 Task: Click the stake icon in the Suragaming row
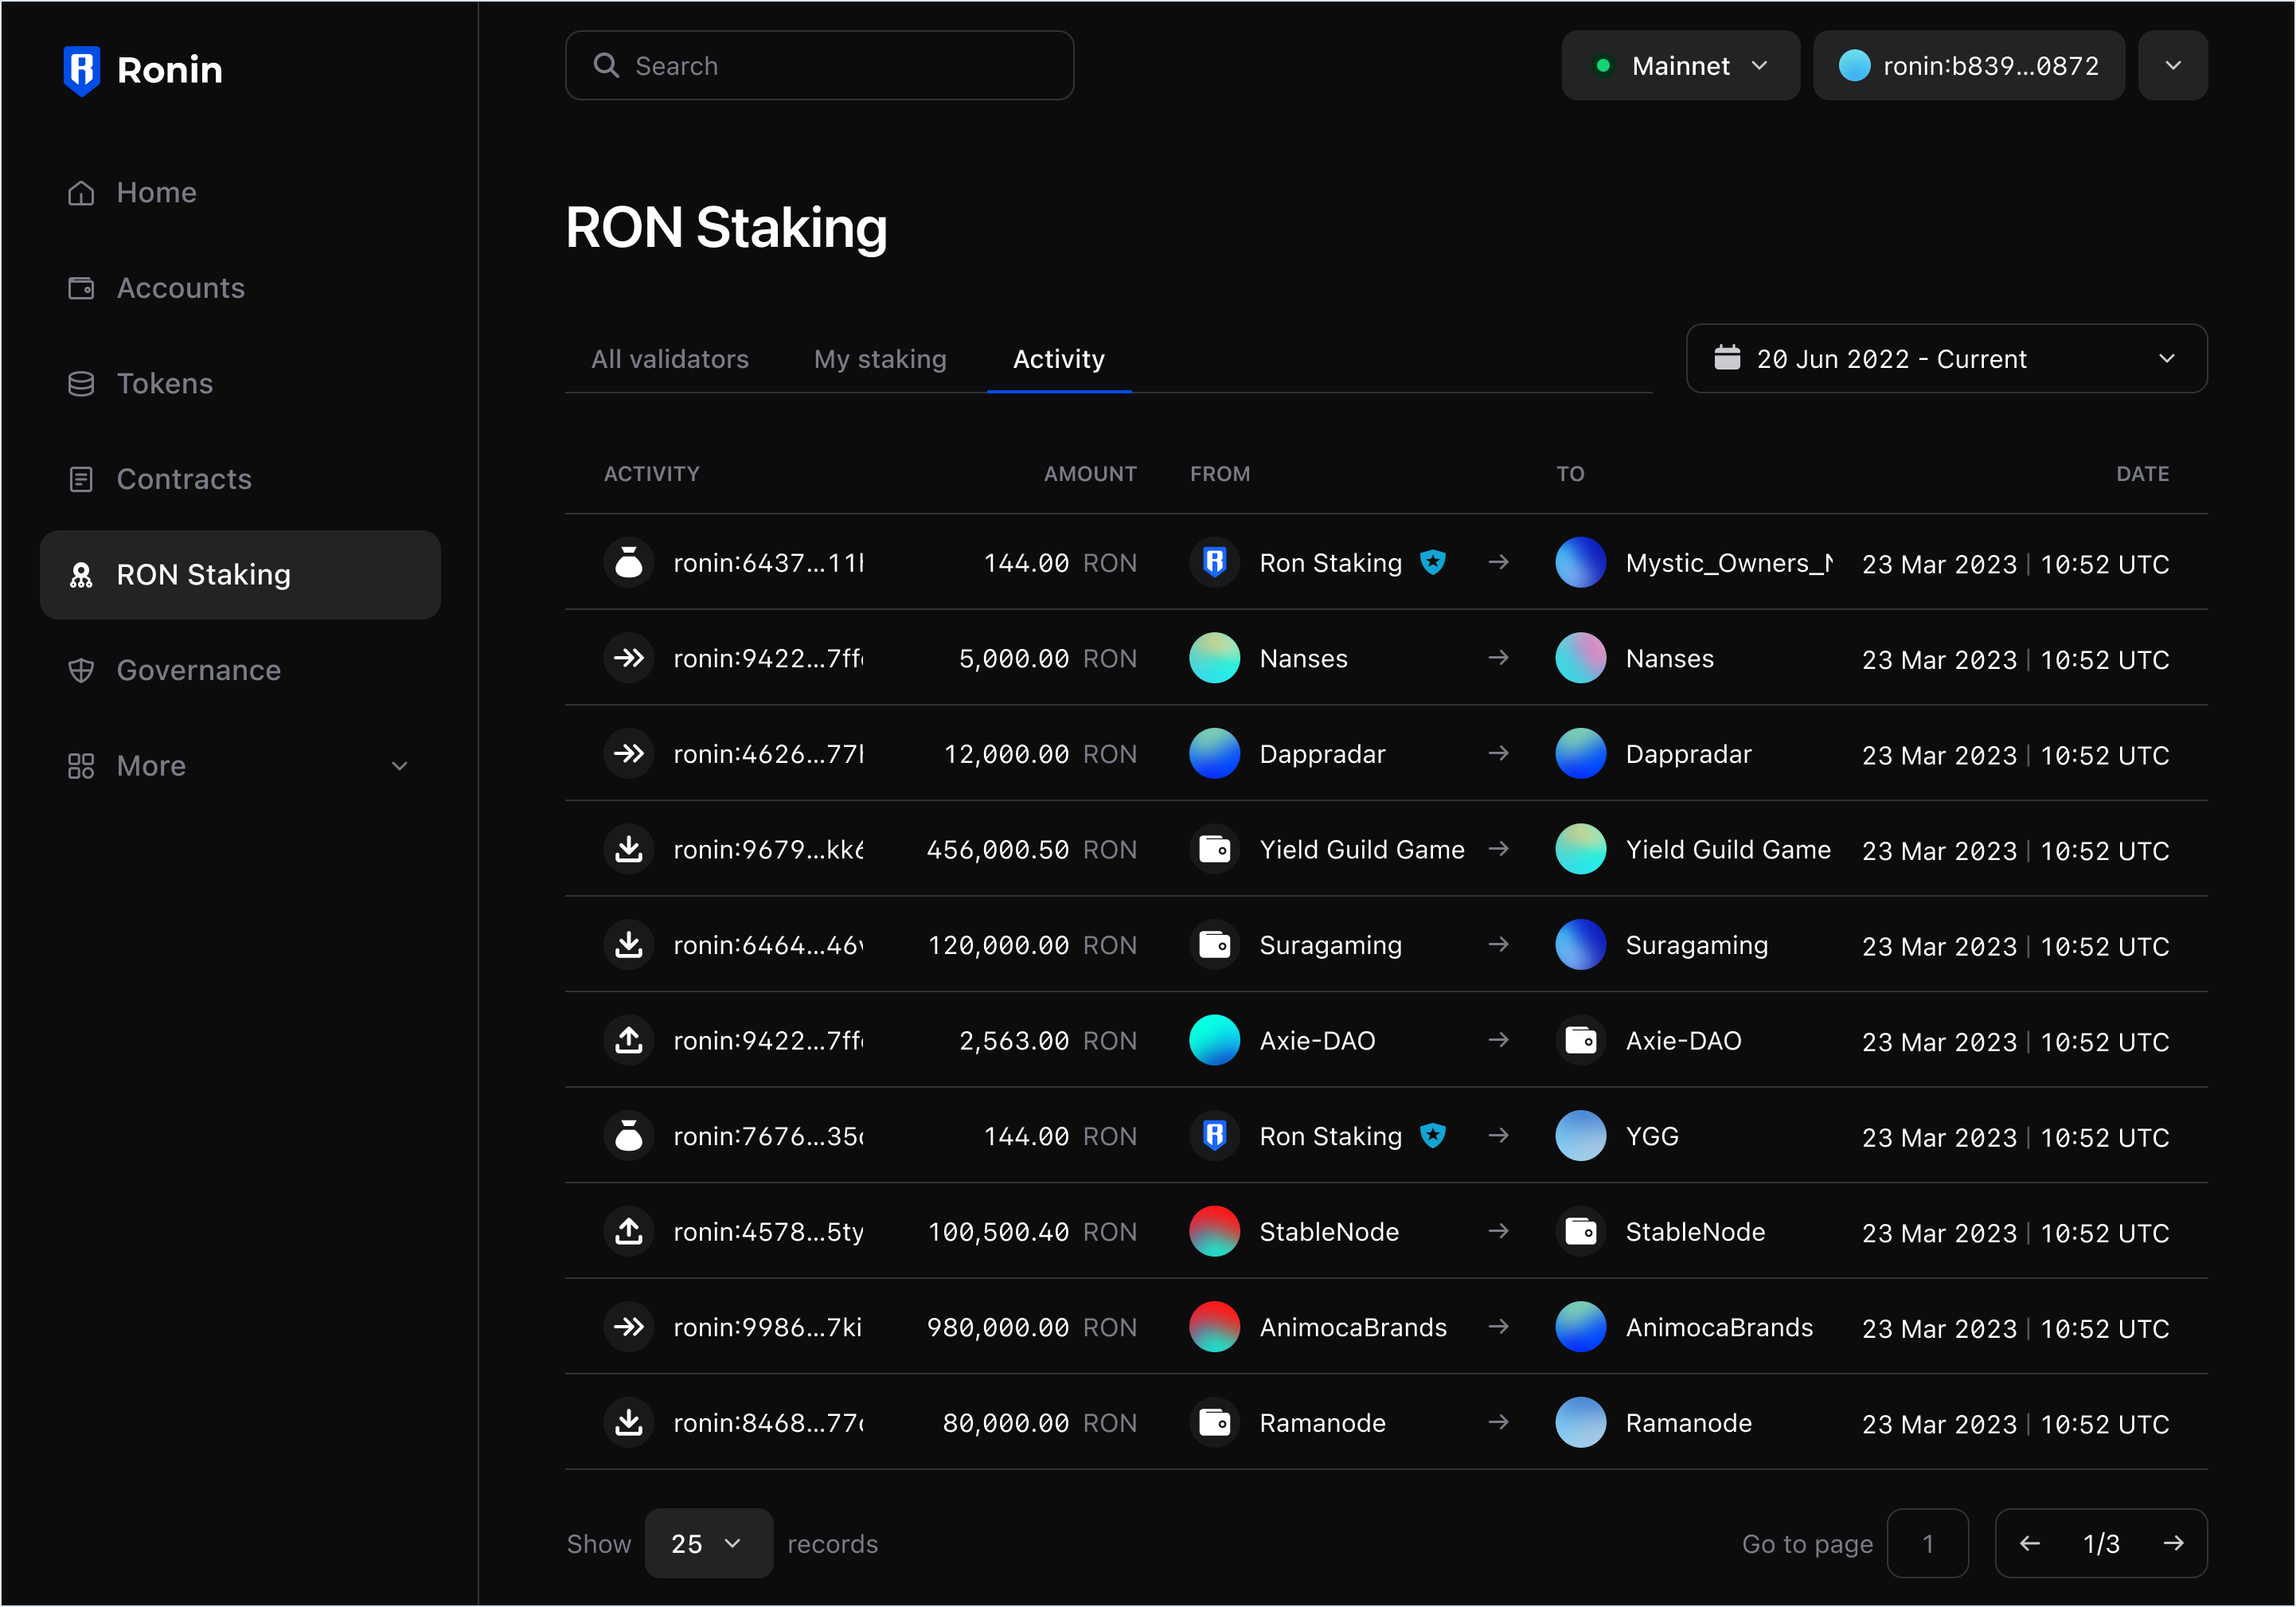coord(629,945)
